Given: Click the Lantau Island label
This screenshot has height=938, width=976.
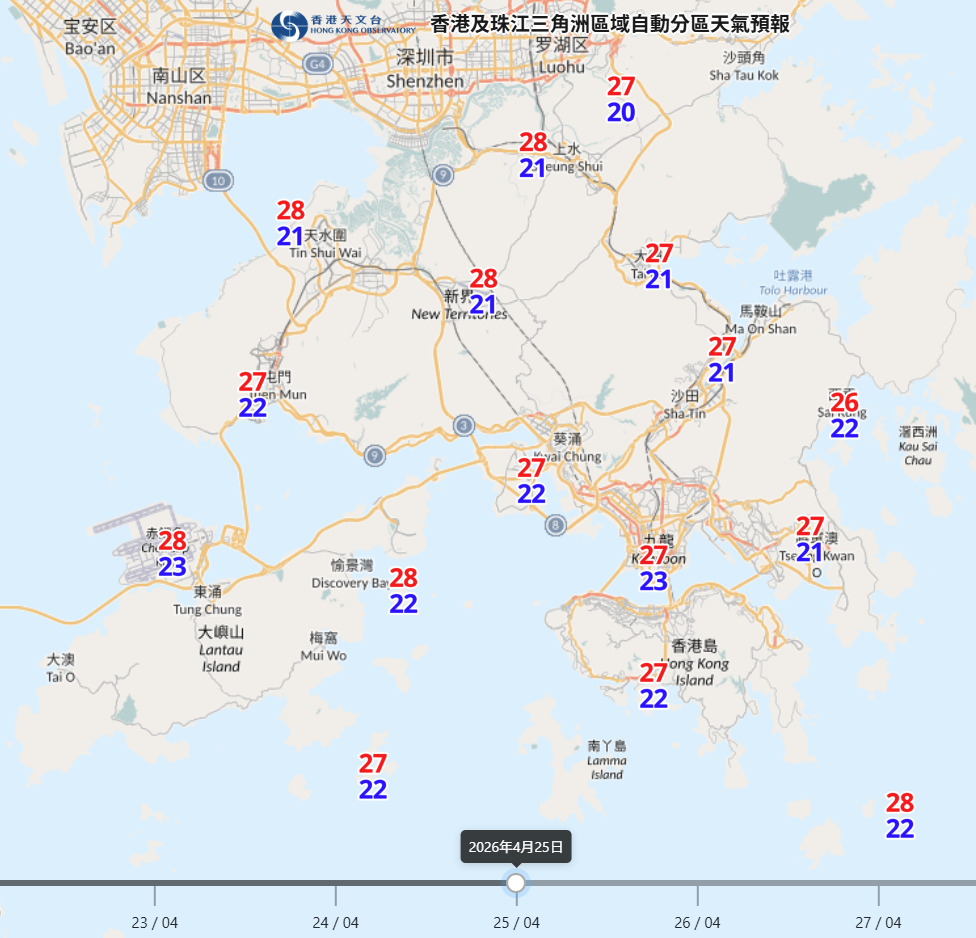Looking at the screenshot, I should tap(220, 649).
